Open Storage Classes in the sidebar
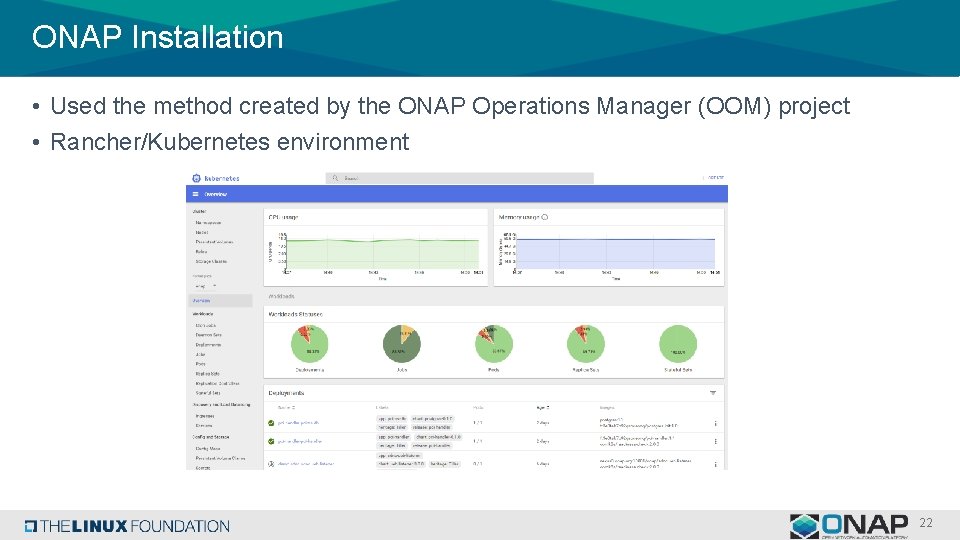960x540 pixels. (211, 261)
